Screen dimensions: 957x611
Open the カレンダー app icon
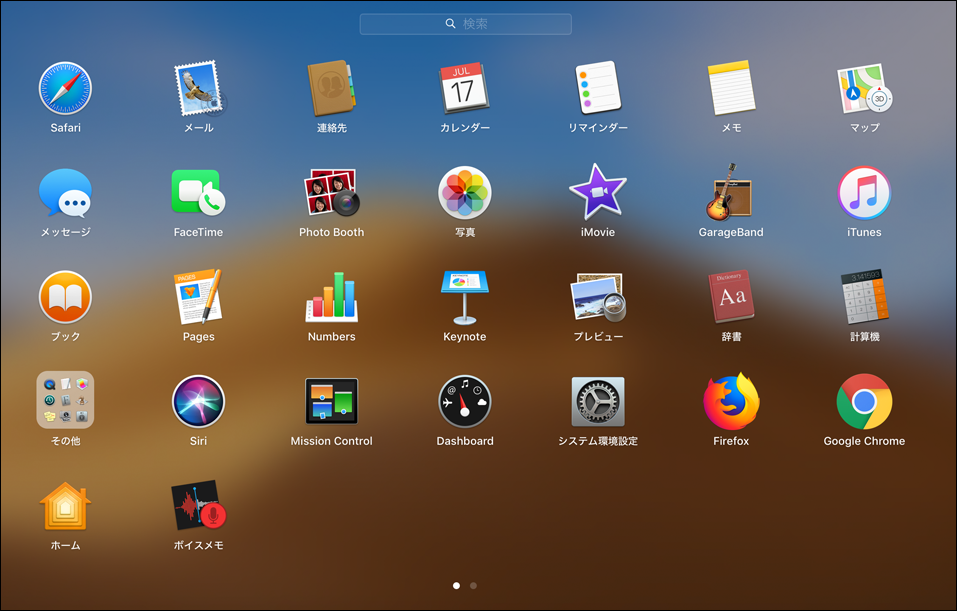coord(464,89)
